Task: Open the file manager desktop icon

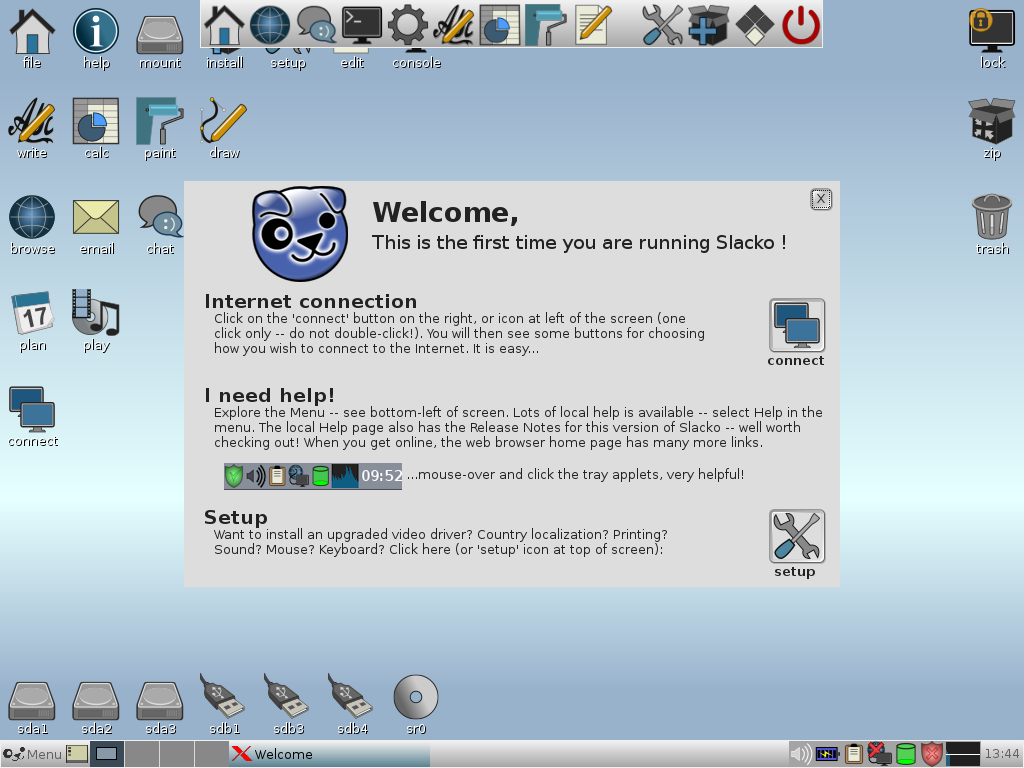Action: (x=32, y=39)
